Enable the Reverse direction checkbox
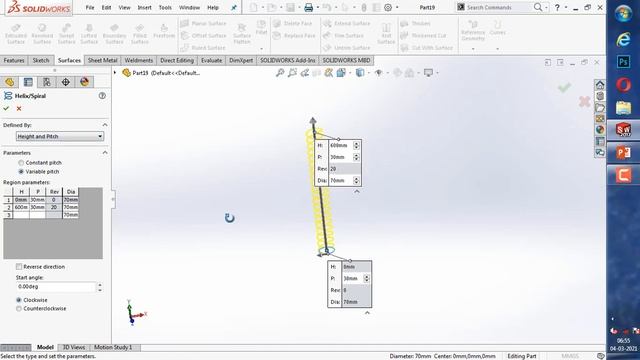Viewport: 640px width, 360px height. coord(19,267)
